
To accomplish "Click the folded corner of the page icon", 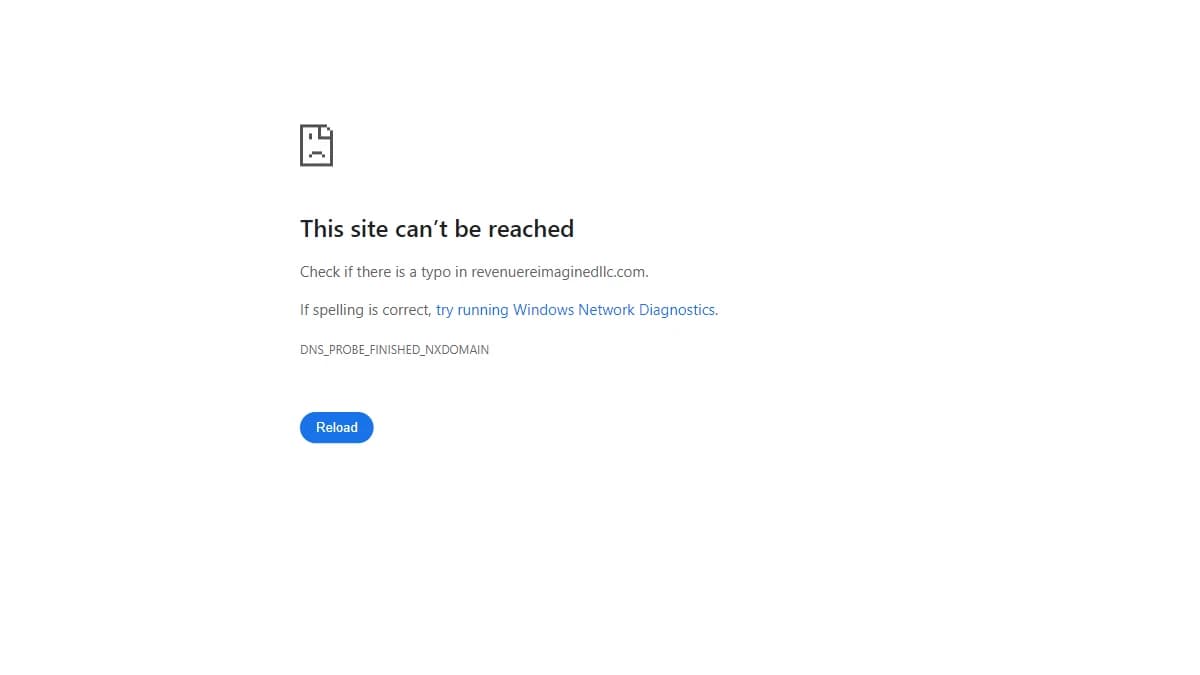I will point(326,131).
